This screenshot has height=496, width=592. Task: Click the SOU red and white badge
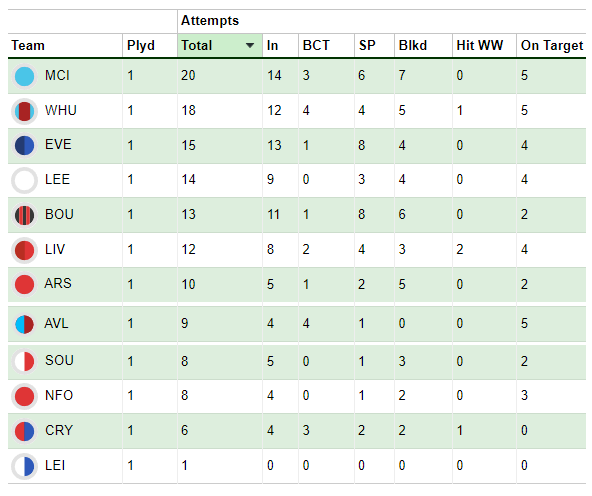pos(25,362)
